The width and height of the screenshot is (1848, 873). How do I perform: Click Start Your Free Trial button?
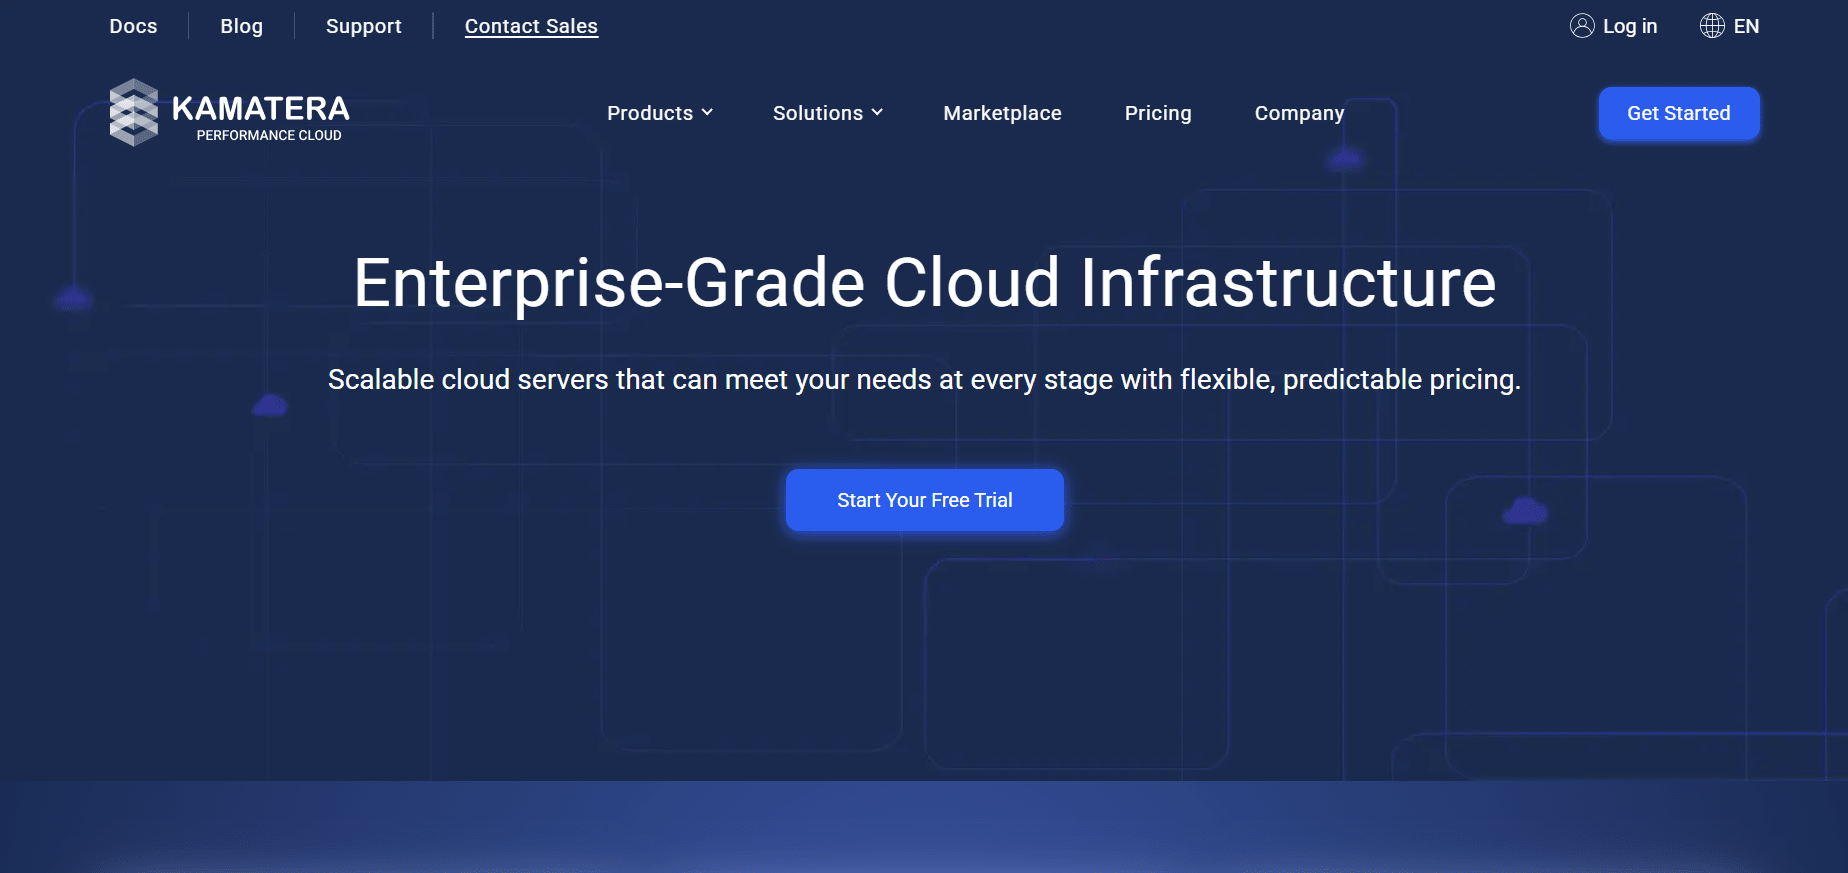point(924,500)
